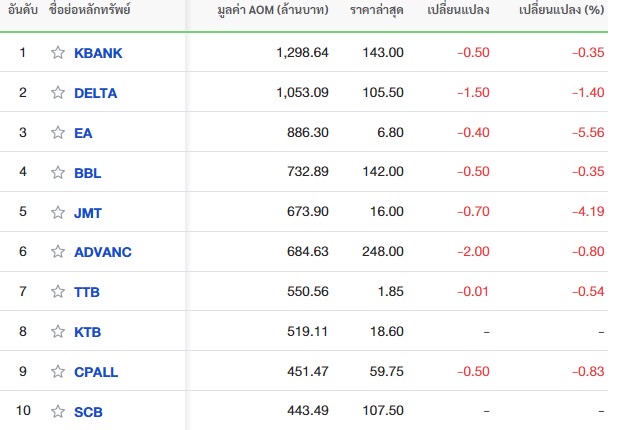Open the SCB stock symbol link
Image resolution: width=622 pixels, height=430 pixels.
click(88, 412)
